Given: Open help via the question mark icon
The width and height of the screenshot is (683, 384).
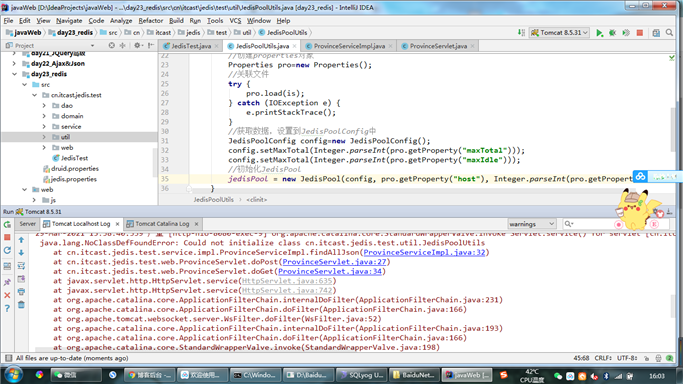Looking at the screenshot, I should (x=7, y=308).
